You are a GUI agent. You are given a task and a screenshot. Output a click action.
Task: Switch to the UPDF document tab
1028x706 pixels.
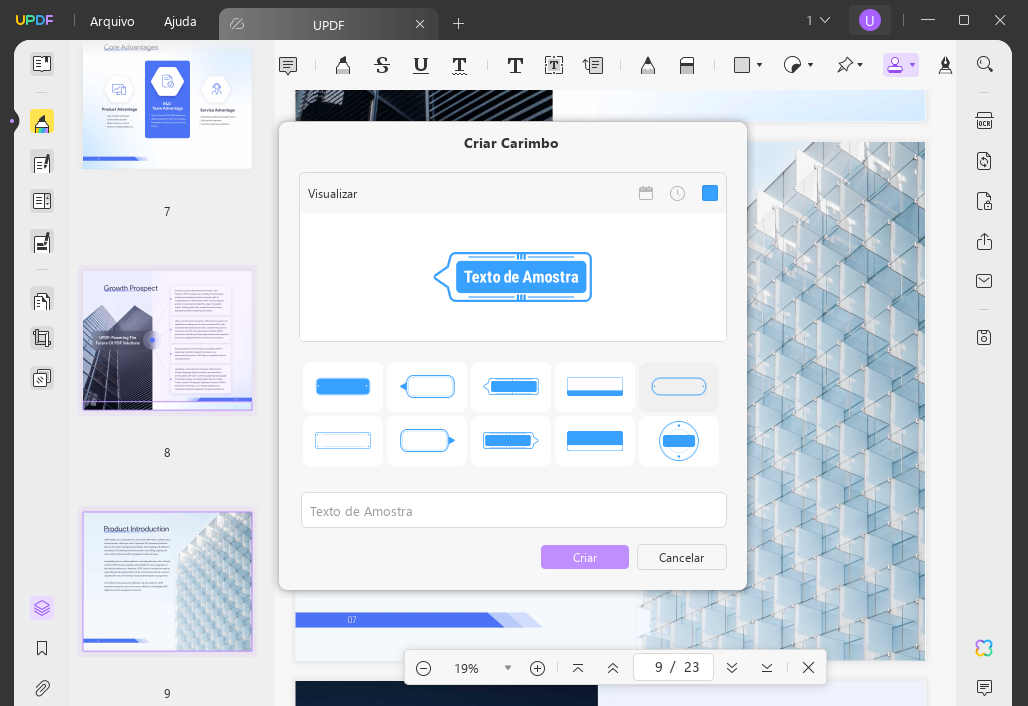click(328, 25)
